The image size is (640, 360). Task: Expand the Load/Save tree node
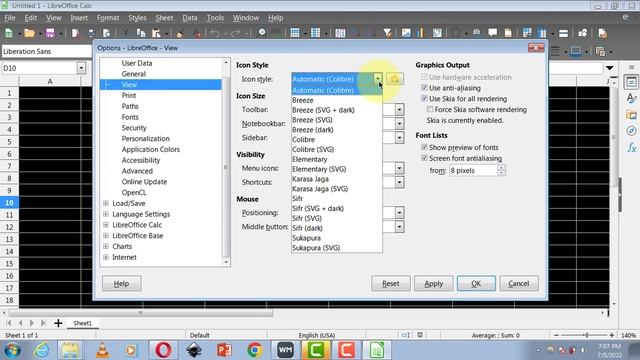(x=106, y=203)
